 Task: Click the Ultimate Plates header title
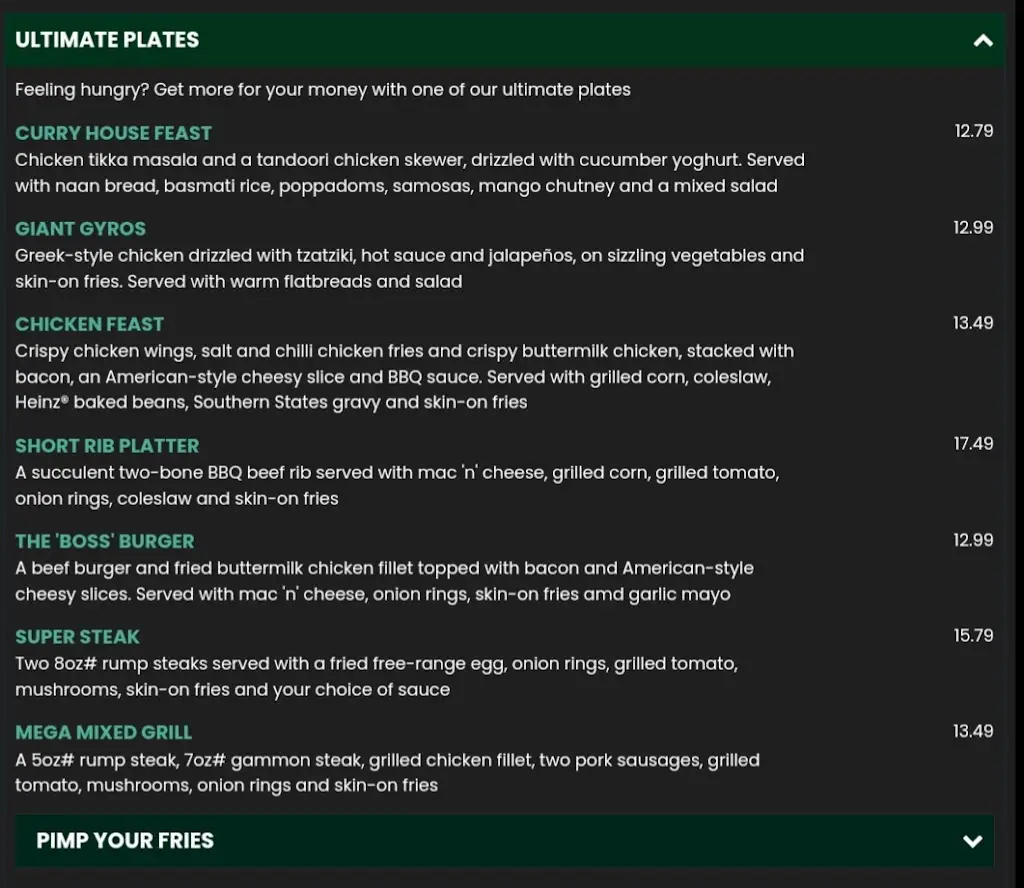coord(107,40)
